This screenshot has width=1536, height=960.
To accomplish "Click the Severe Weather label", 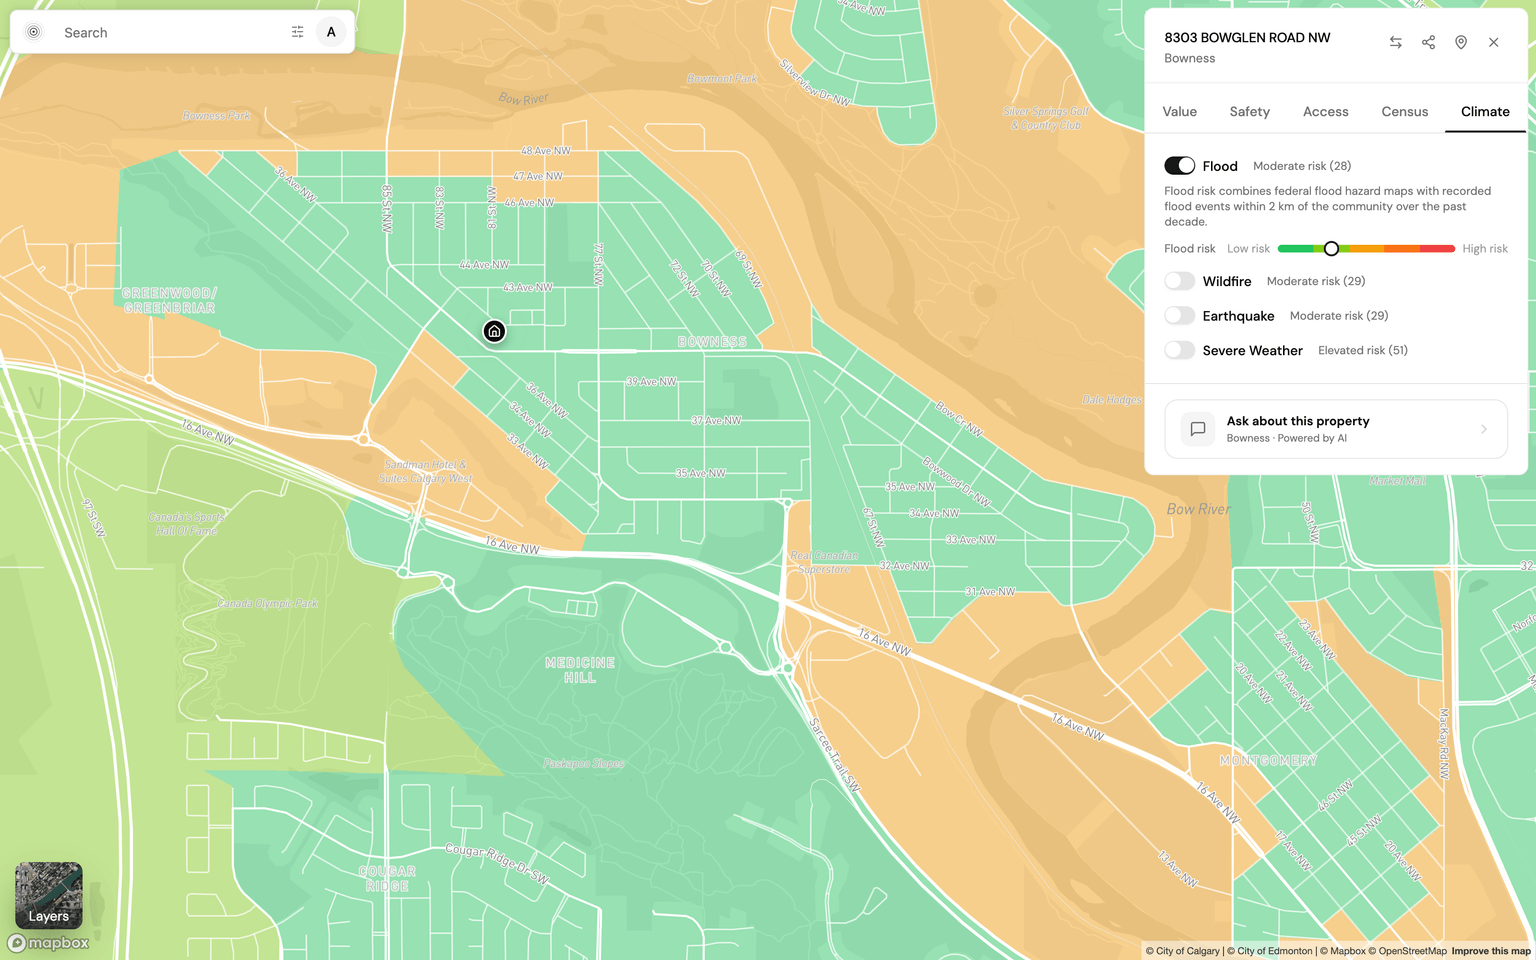I will coord(1252,350).
